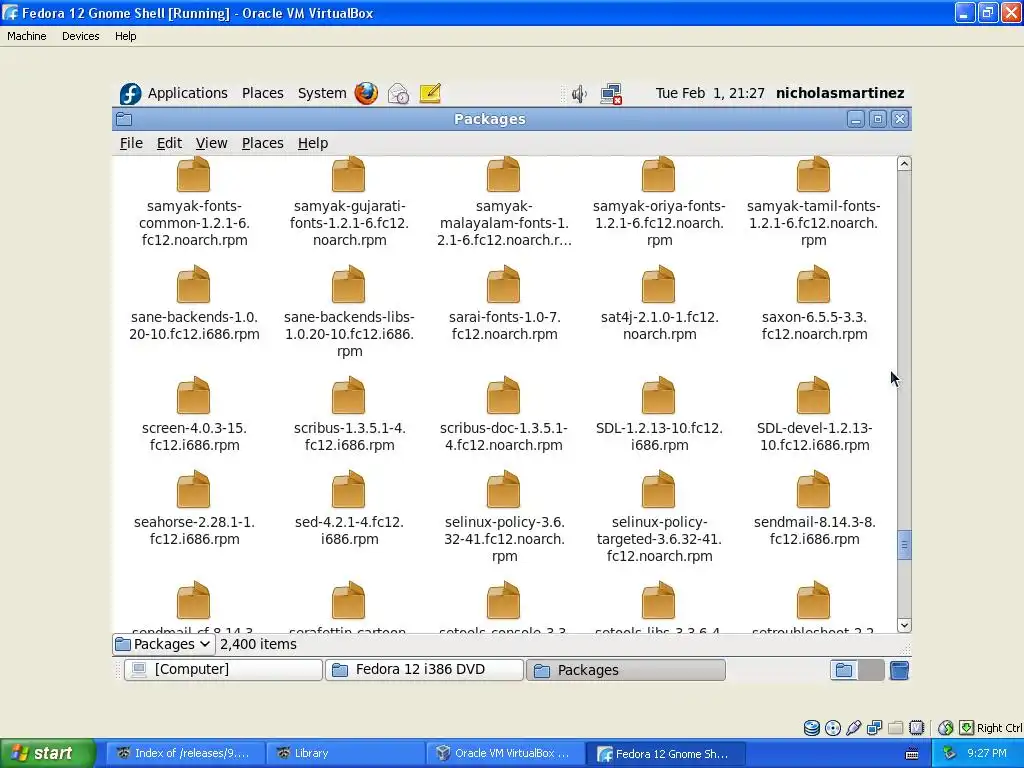Viewport: 1024px width, 768px height.
Task: Click the scroll up arrow in Packages
Action: point(904,164)
